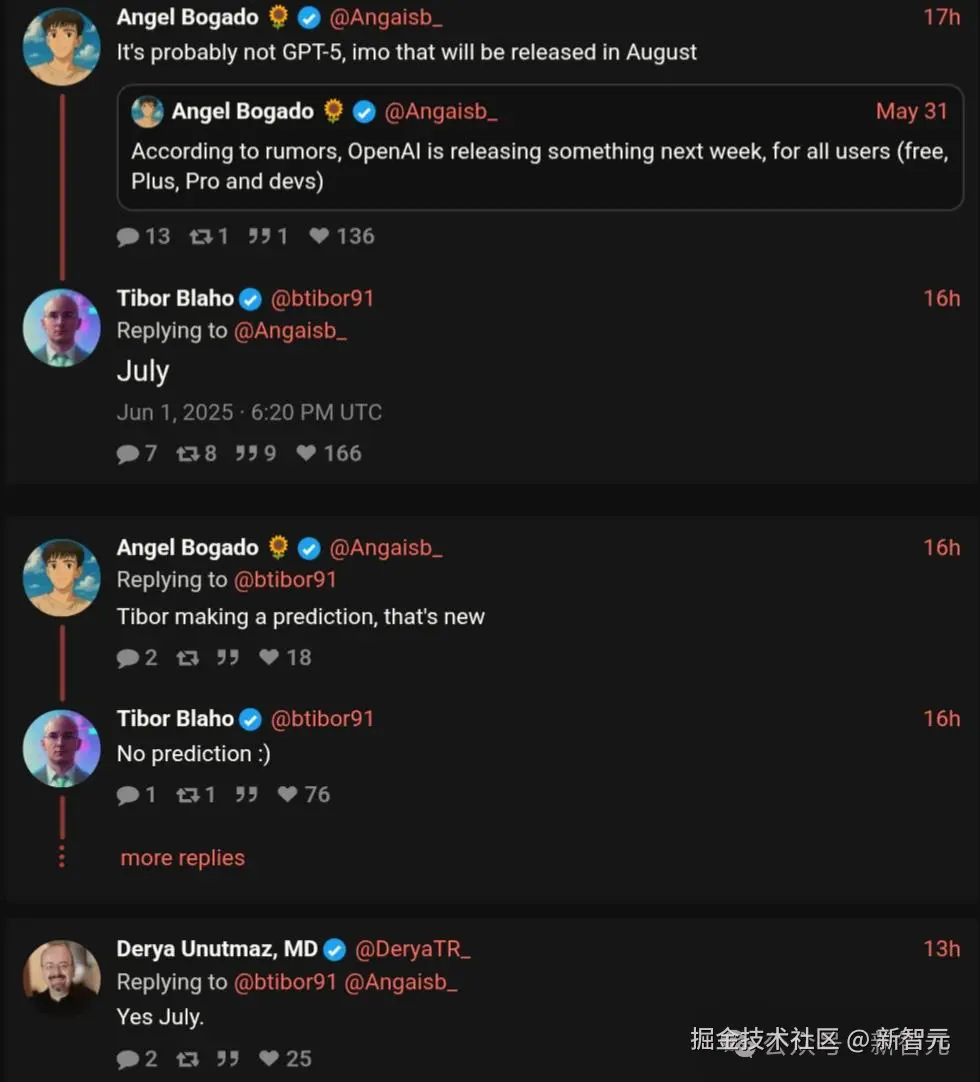Expand the 'more replies' thread
This screenshot has width=980, height=1082.
click(182, 858)
